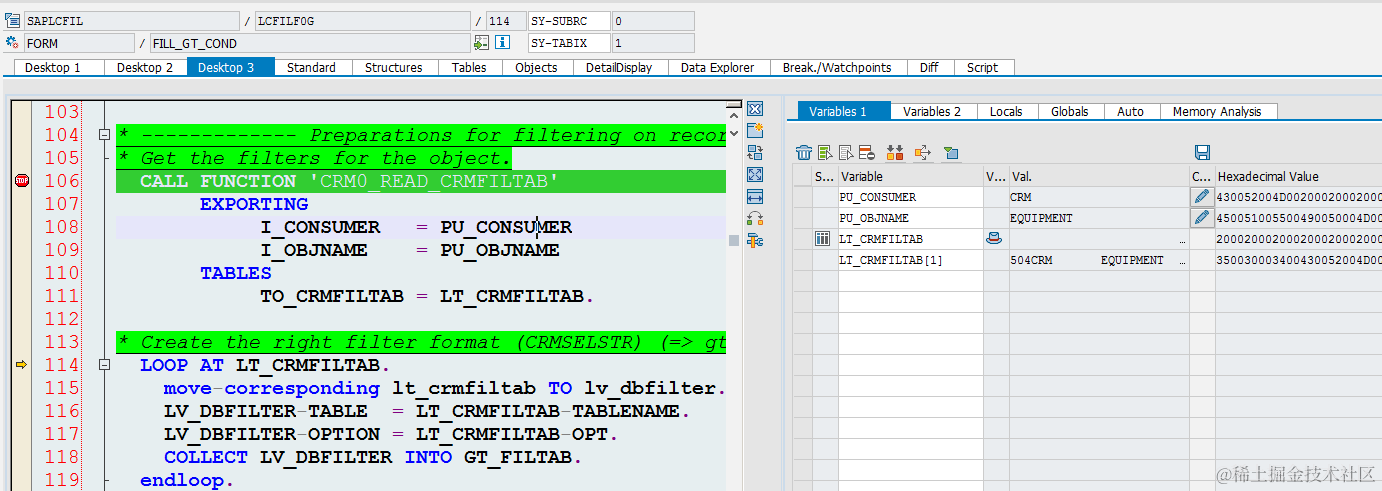
Task: Switch to the Auto tab
Action: 1130,111
